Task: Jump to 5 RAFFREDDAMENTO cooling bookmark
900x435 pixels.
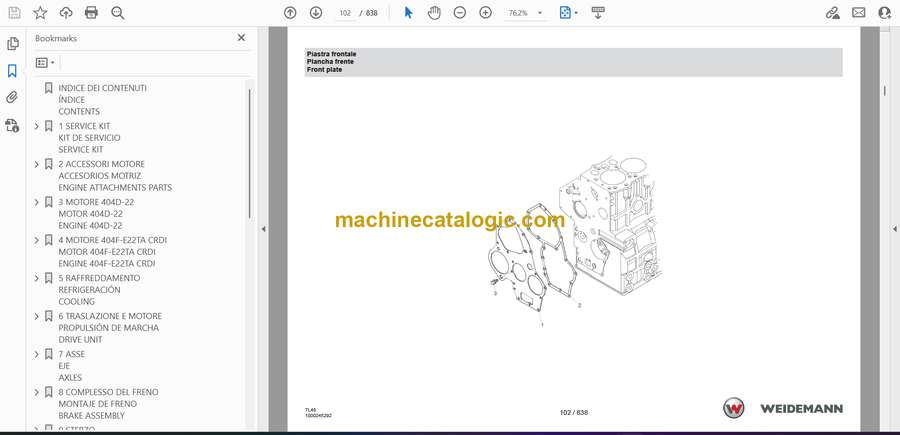Action: (x=99, y=278)
